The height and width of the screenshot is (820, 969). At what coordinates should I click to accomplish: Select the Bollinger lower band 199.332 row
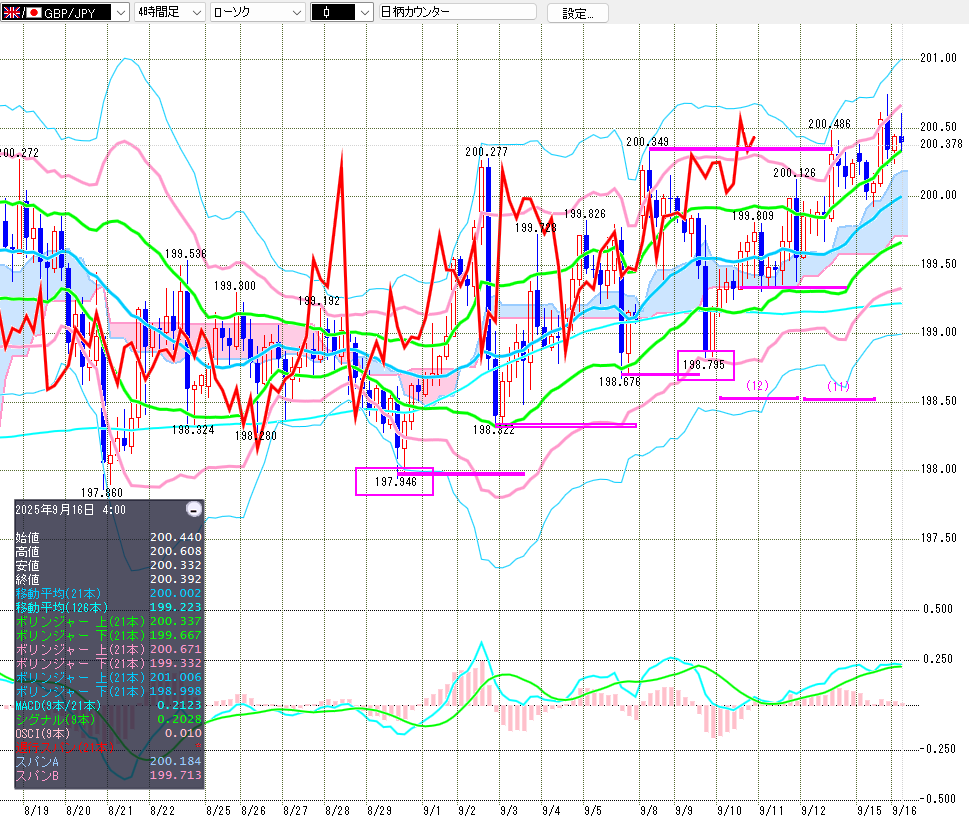[x=109, y=663]
